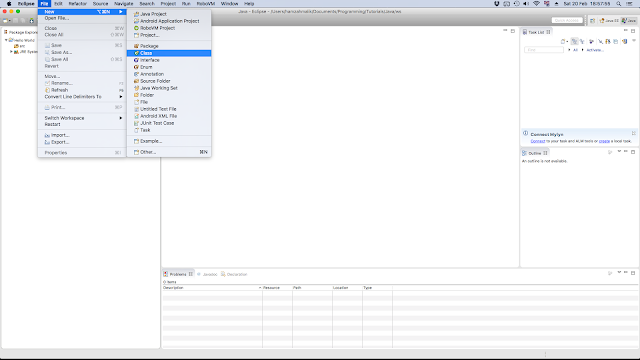Choose Class in the New submenu

pyautogui.click(x=169, y=53)
